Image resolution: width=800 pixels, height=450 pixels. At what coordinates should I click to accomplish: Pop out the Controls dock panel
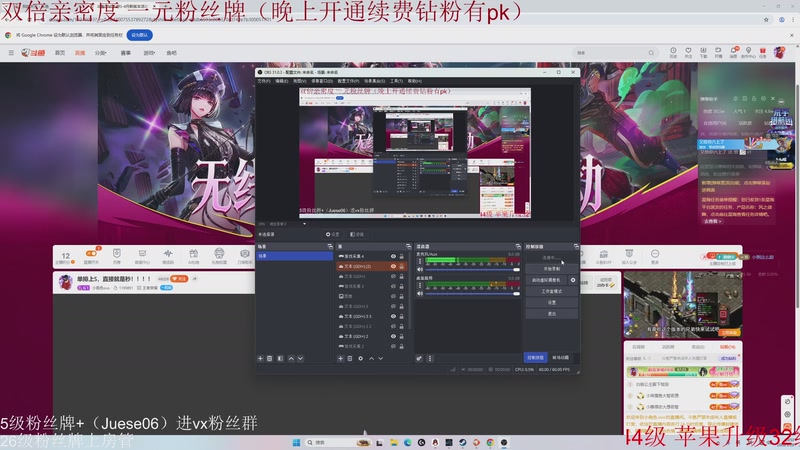pos(576,246)
